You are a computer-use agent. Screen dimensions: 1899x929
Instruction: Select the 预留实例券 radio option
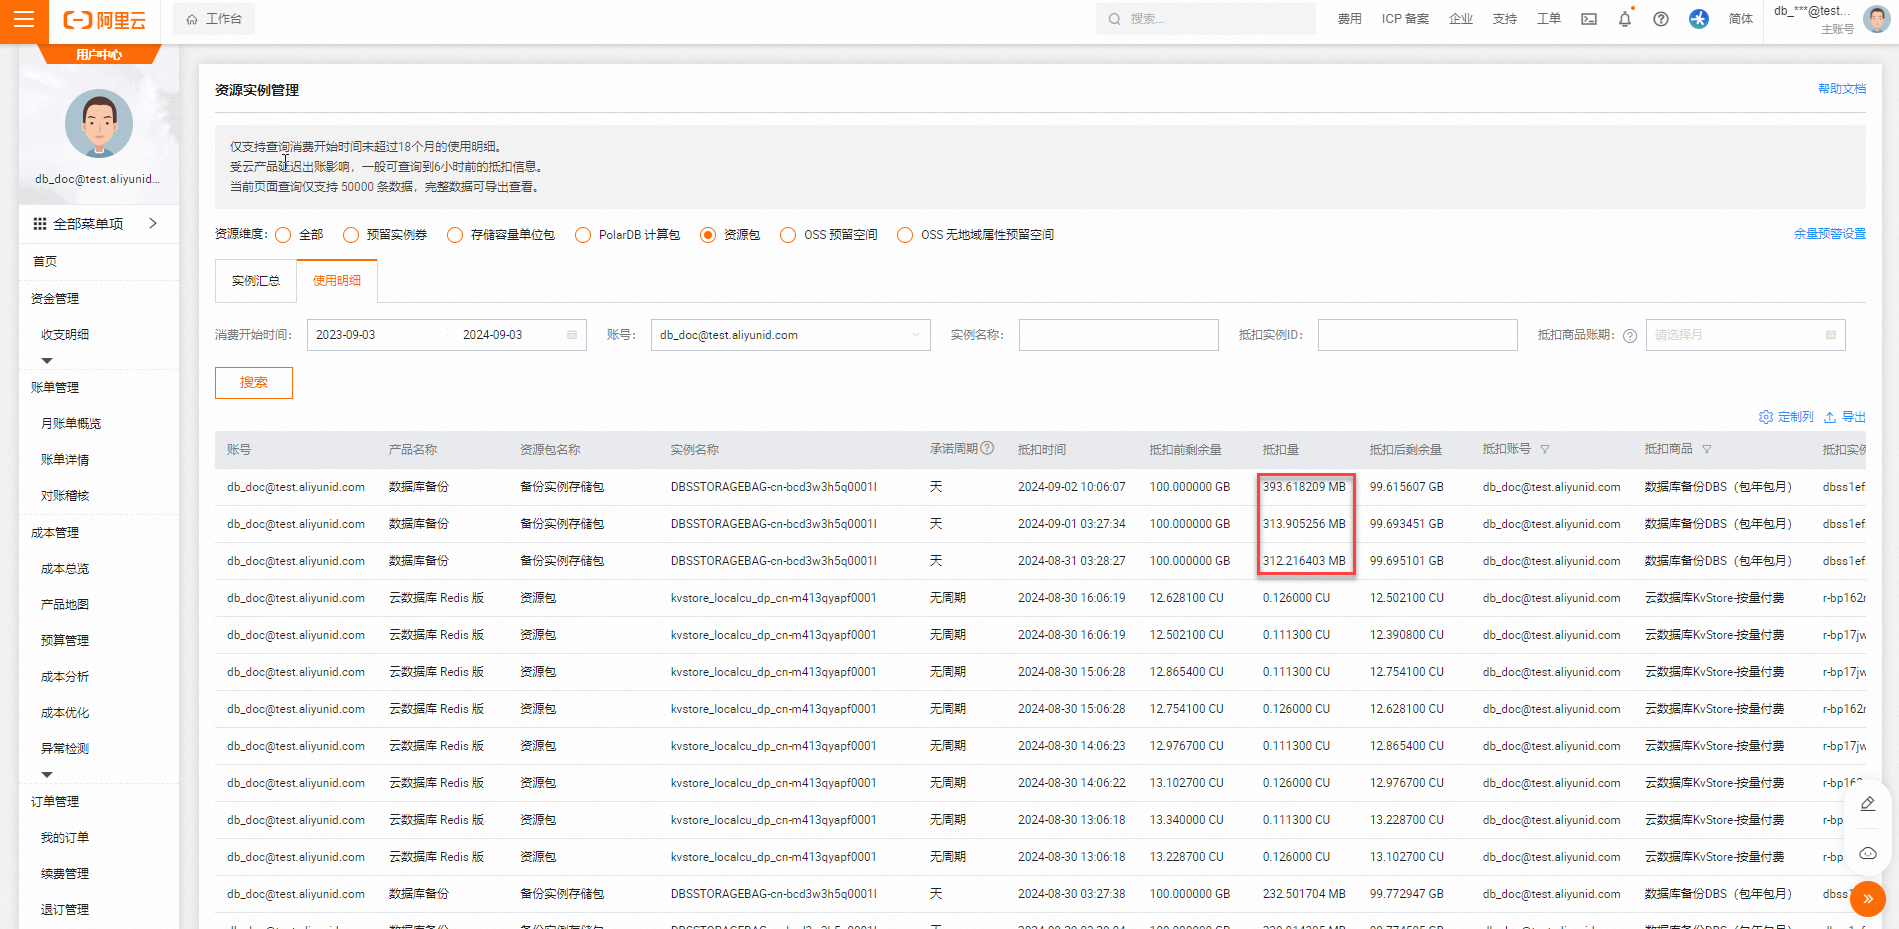click(351, 235)
